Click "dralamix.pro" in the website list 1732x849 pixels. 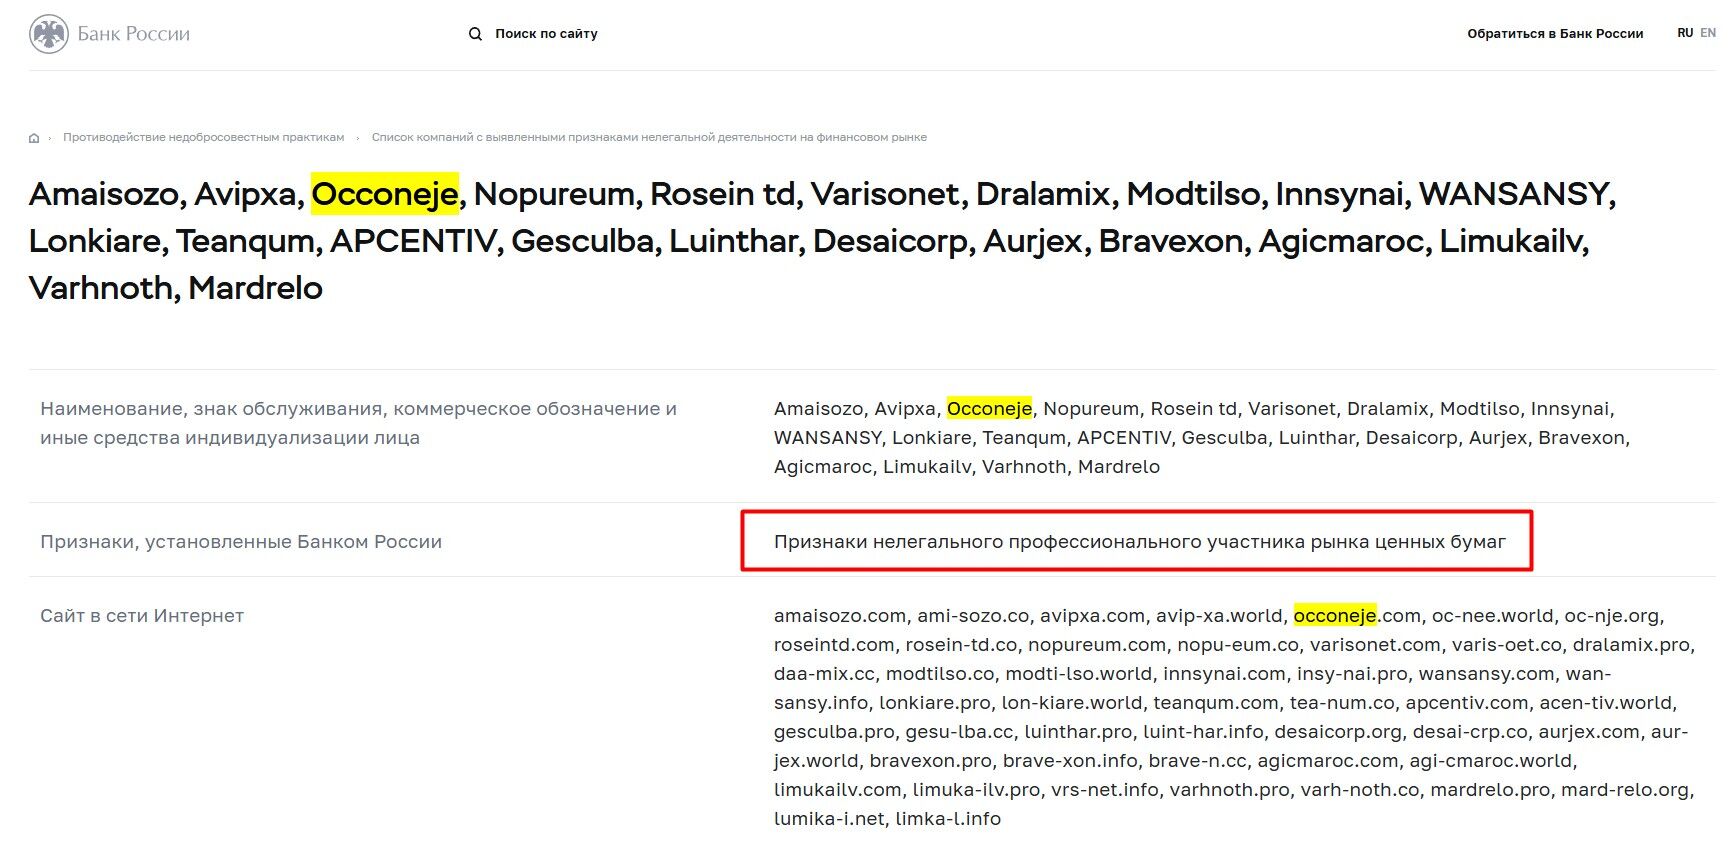click(x=1631, y=645)
